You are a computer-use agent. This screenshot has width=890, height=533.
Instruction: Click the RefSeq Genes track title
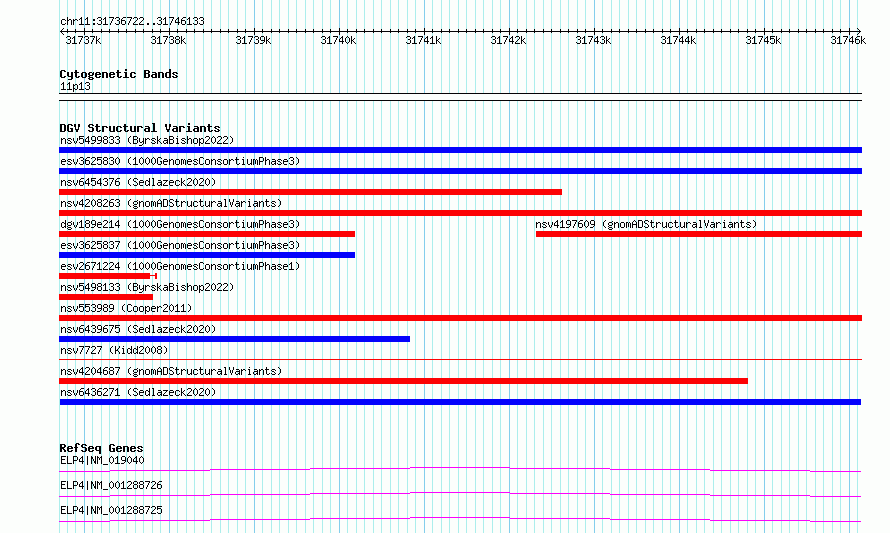point(101,448)
